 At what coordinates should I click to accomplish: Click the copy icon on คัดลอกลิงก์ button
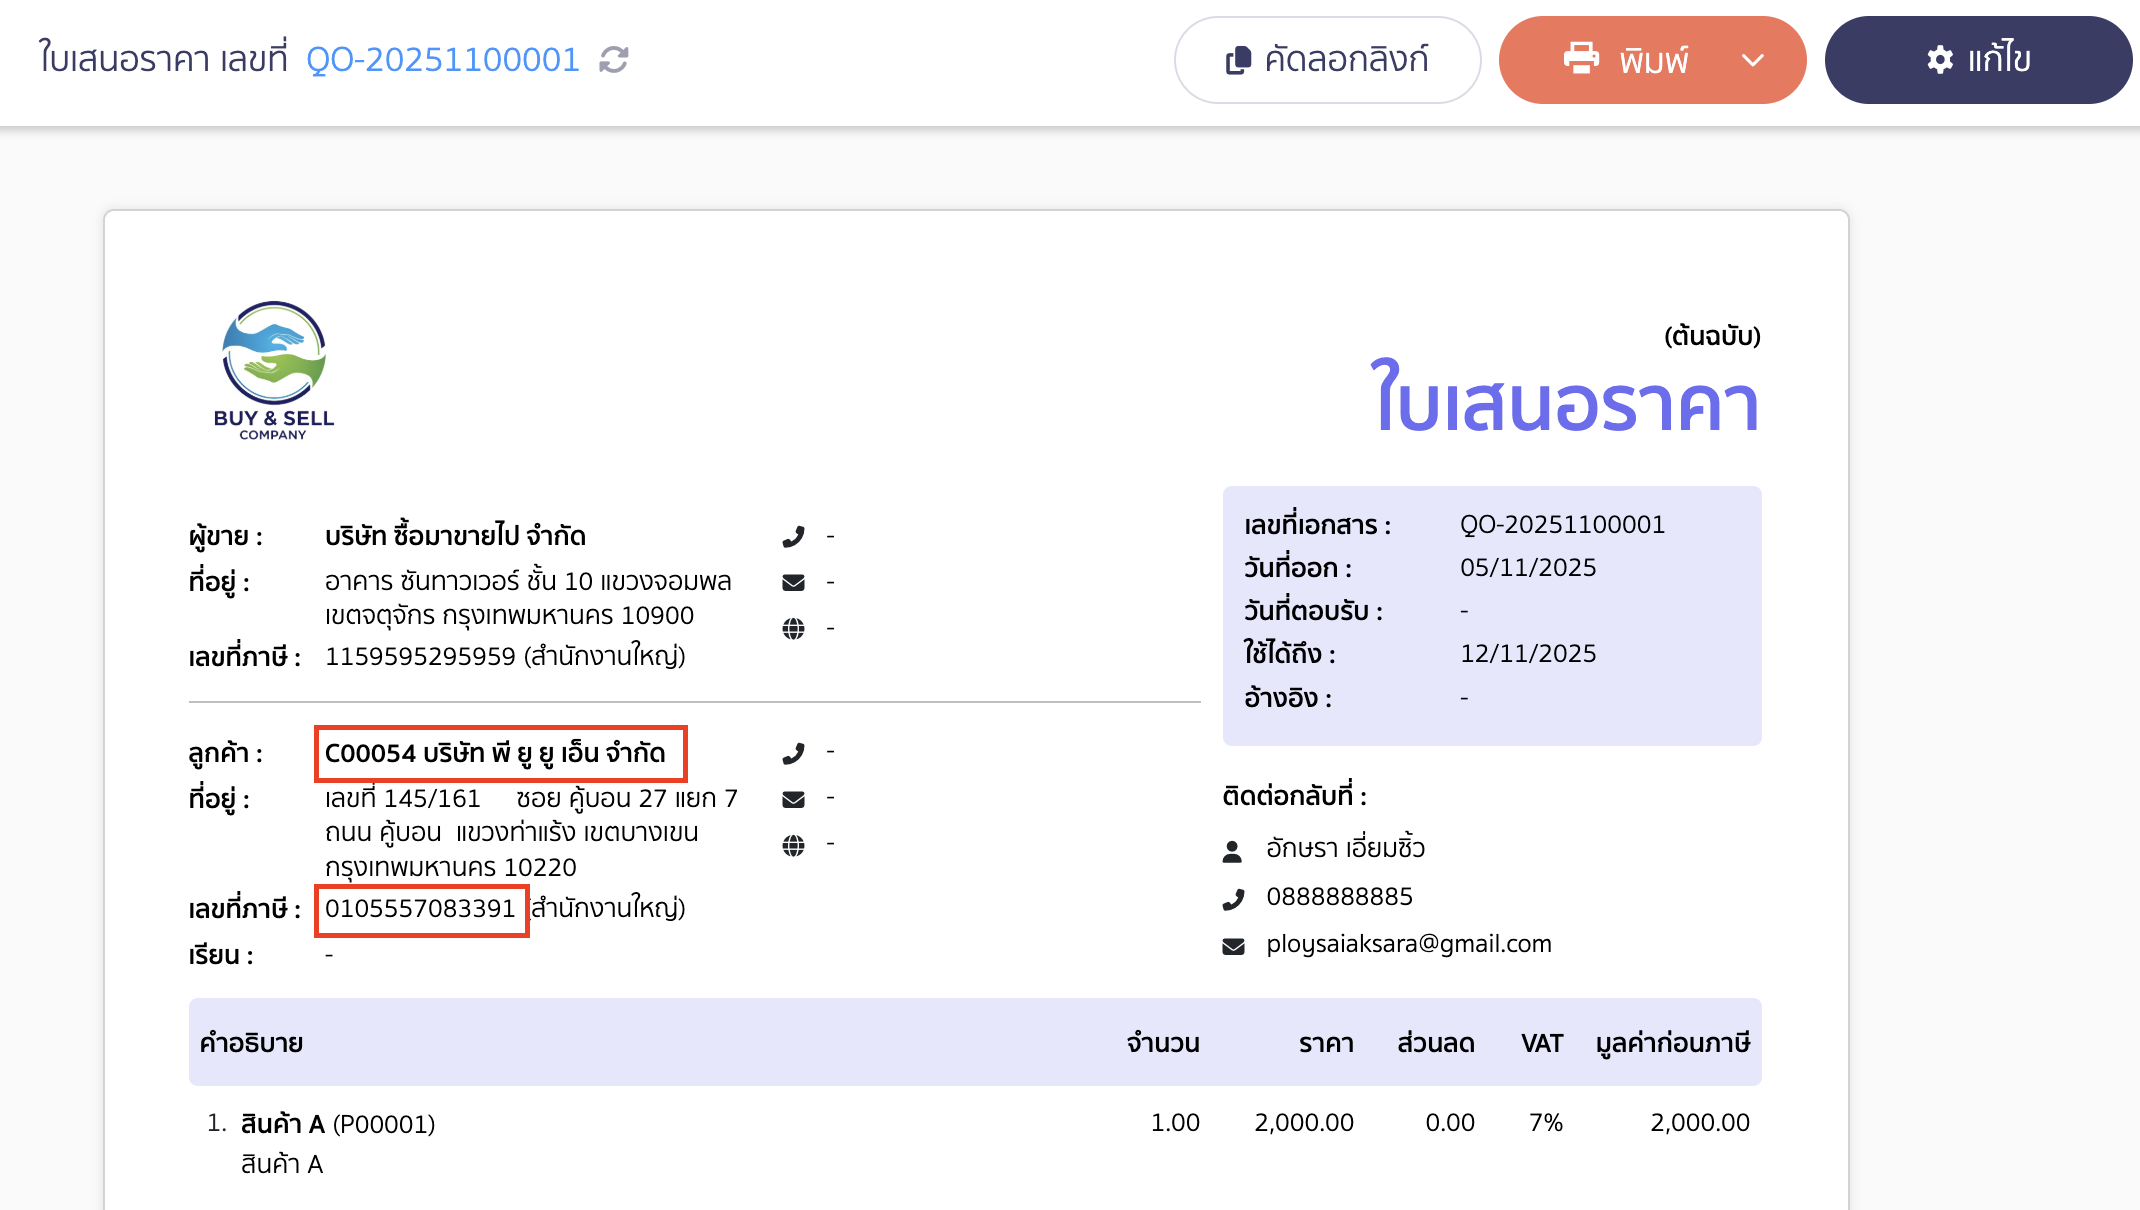[x=1238, y=60]
